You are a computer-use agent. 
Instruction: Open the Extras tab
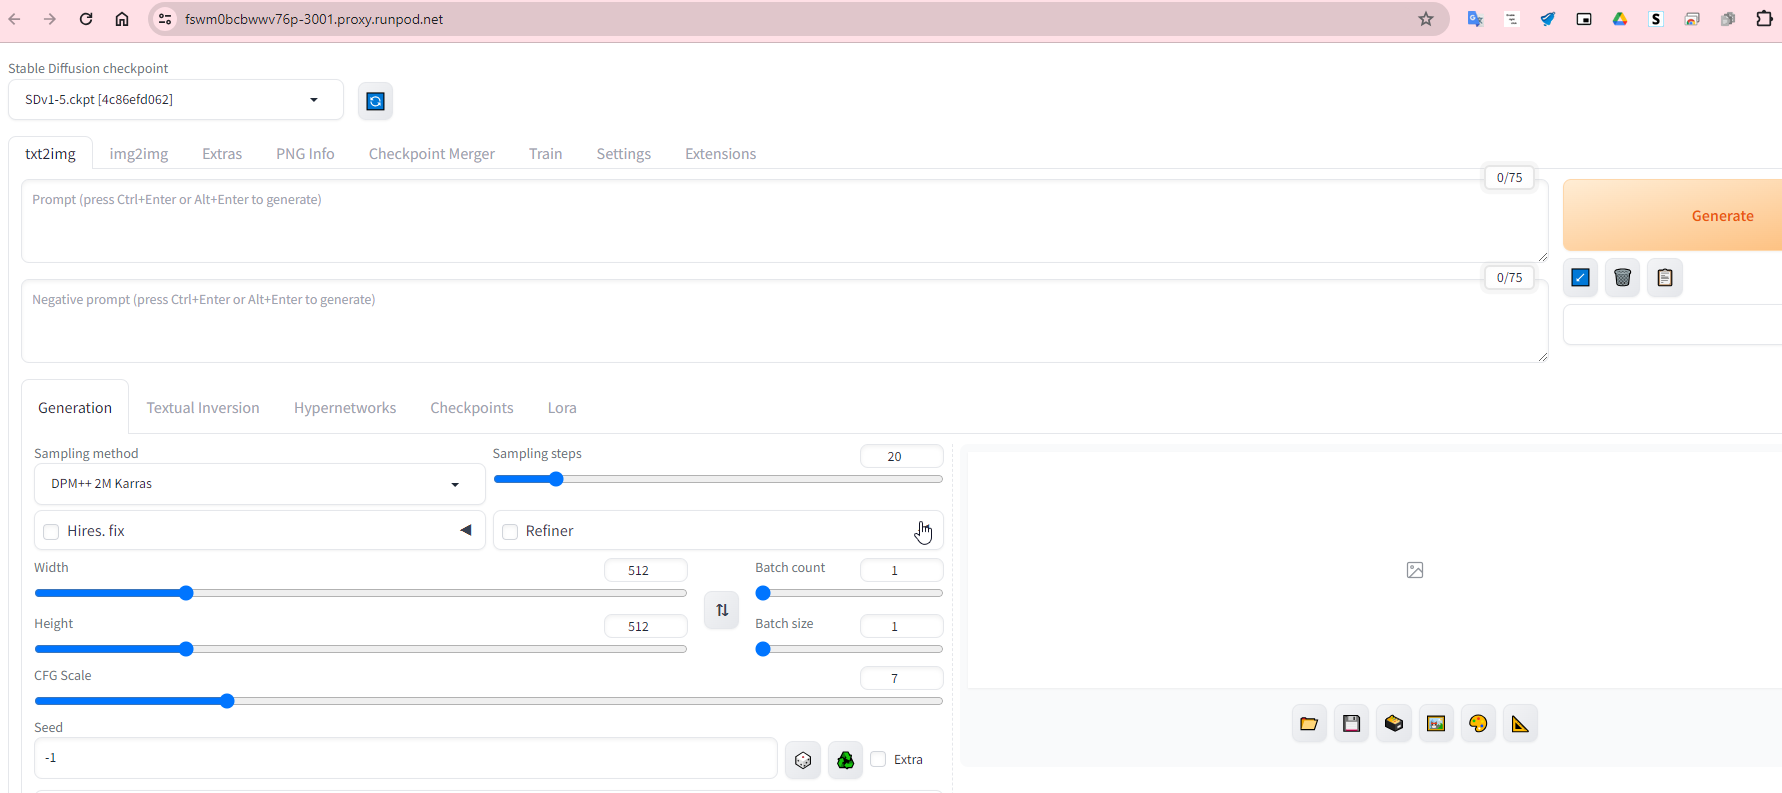click(x=222, y=154)
